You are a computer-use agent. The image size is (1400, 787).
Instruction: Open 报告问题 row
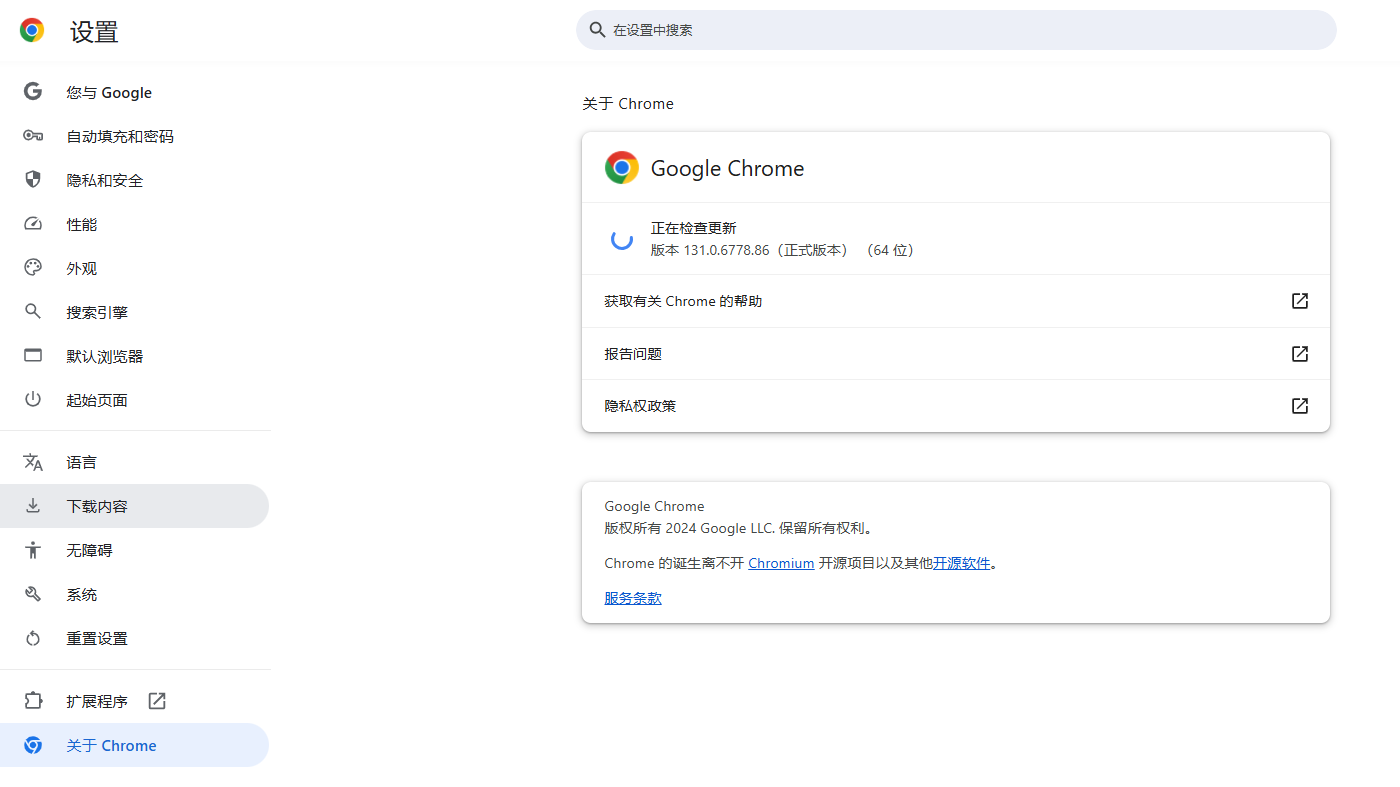click(956, 354)
